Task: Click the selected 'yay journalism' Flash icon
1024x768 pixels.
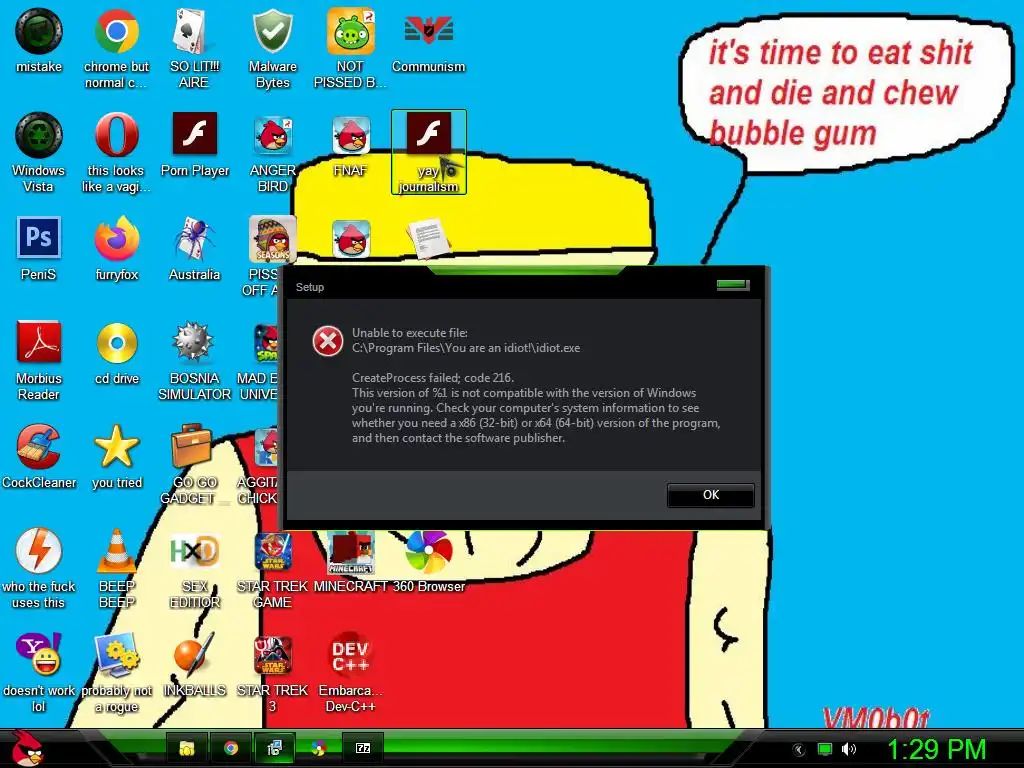Action: coord(428,152)
